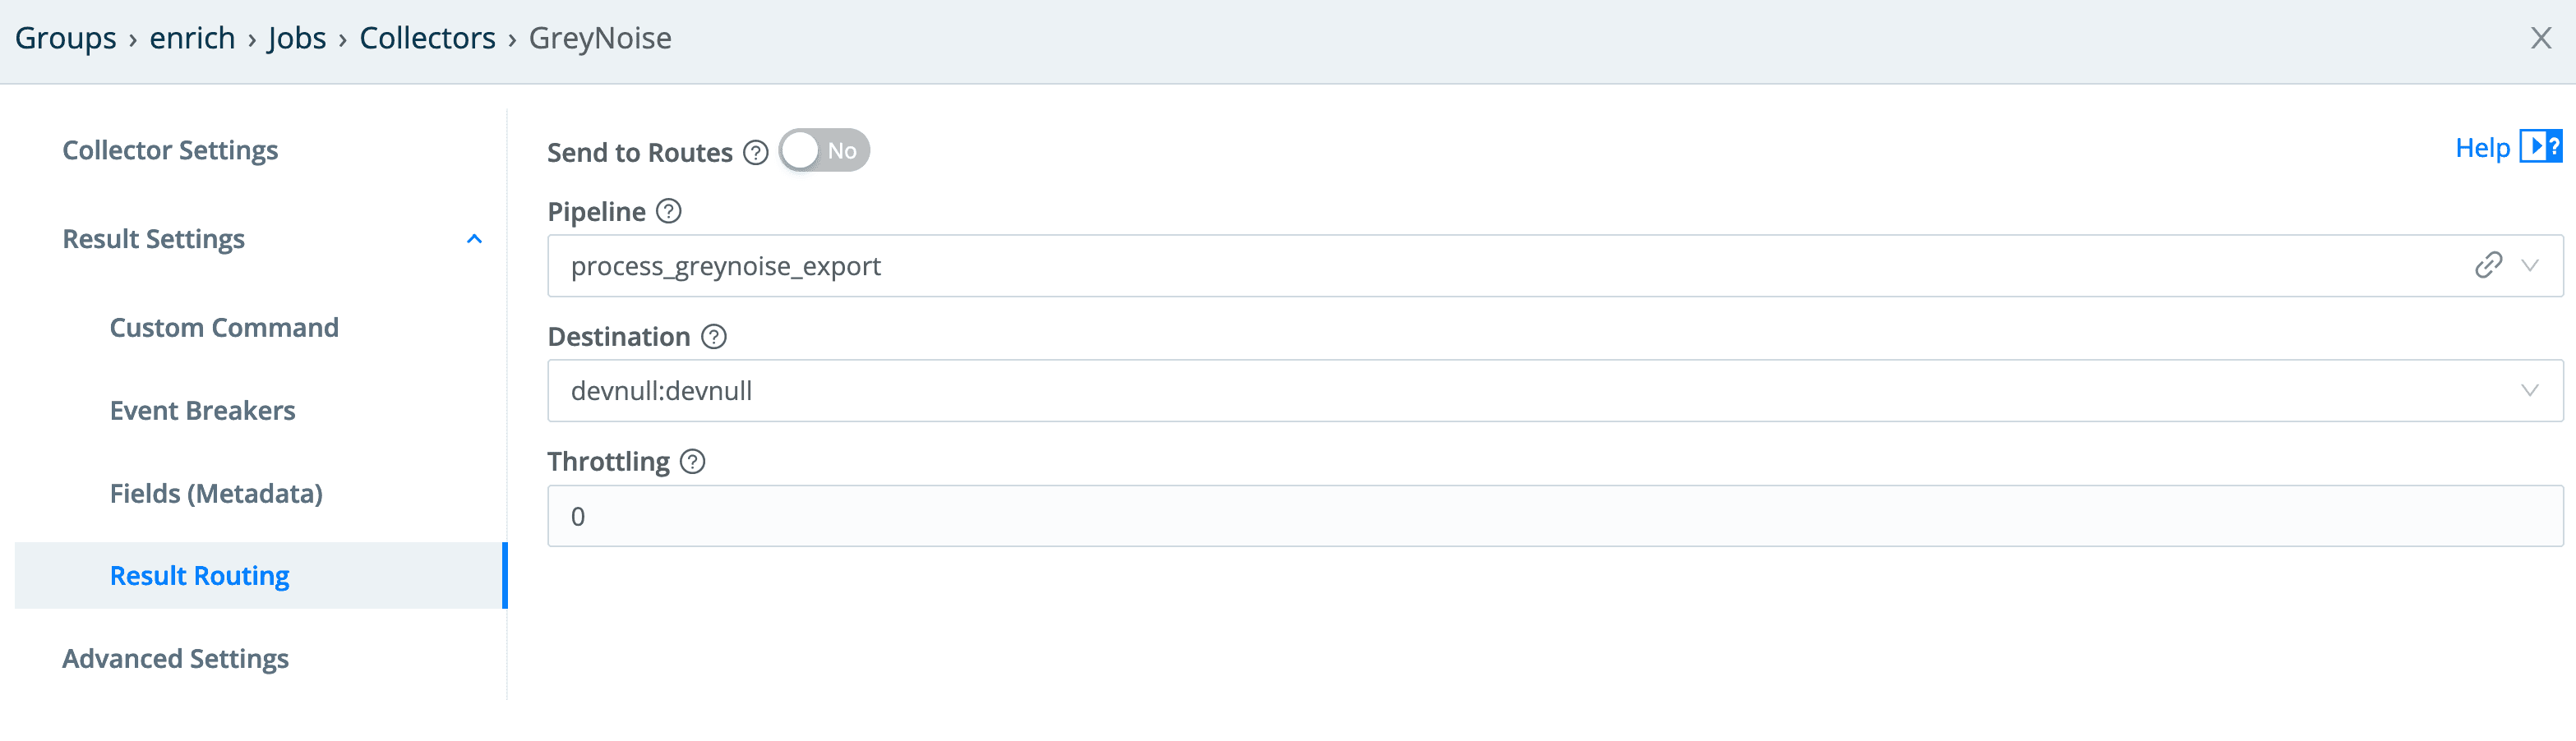The width and height of the screenshot is (2576, 741).
Task: Select Custom Command in sidebar
Action: (x=224, y=327)
